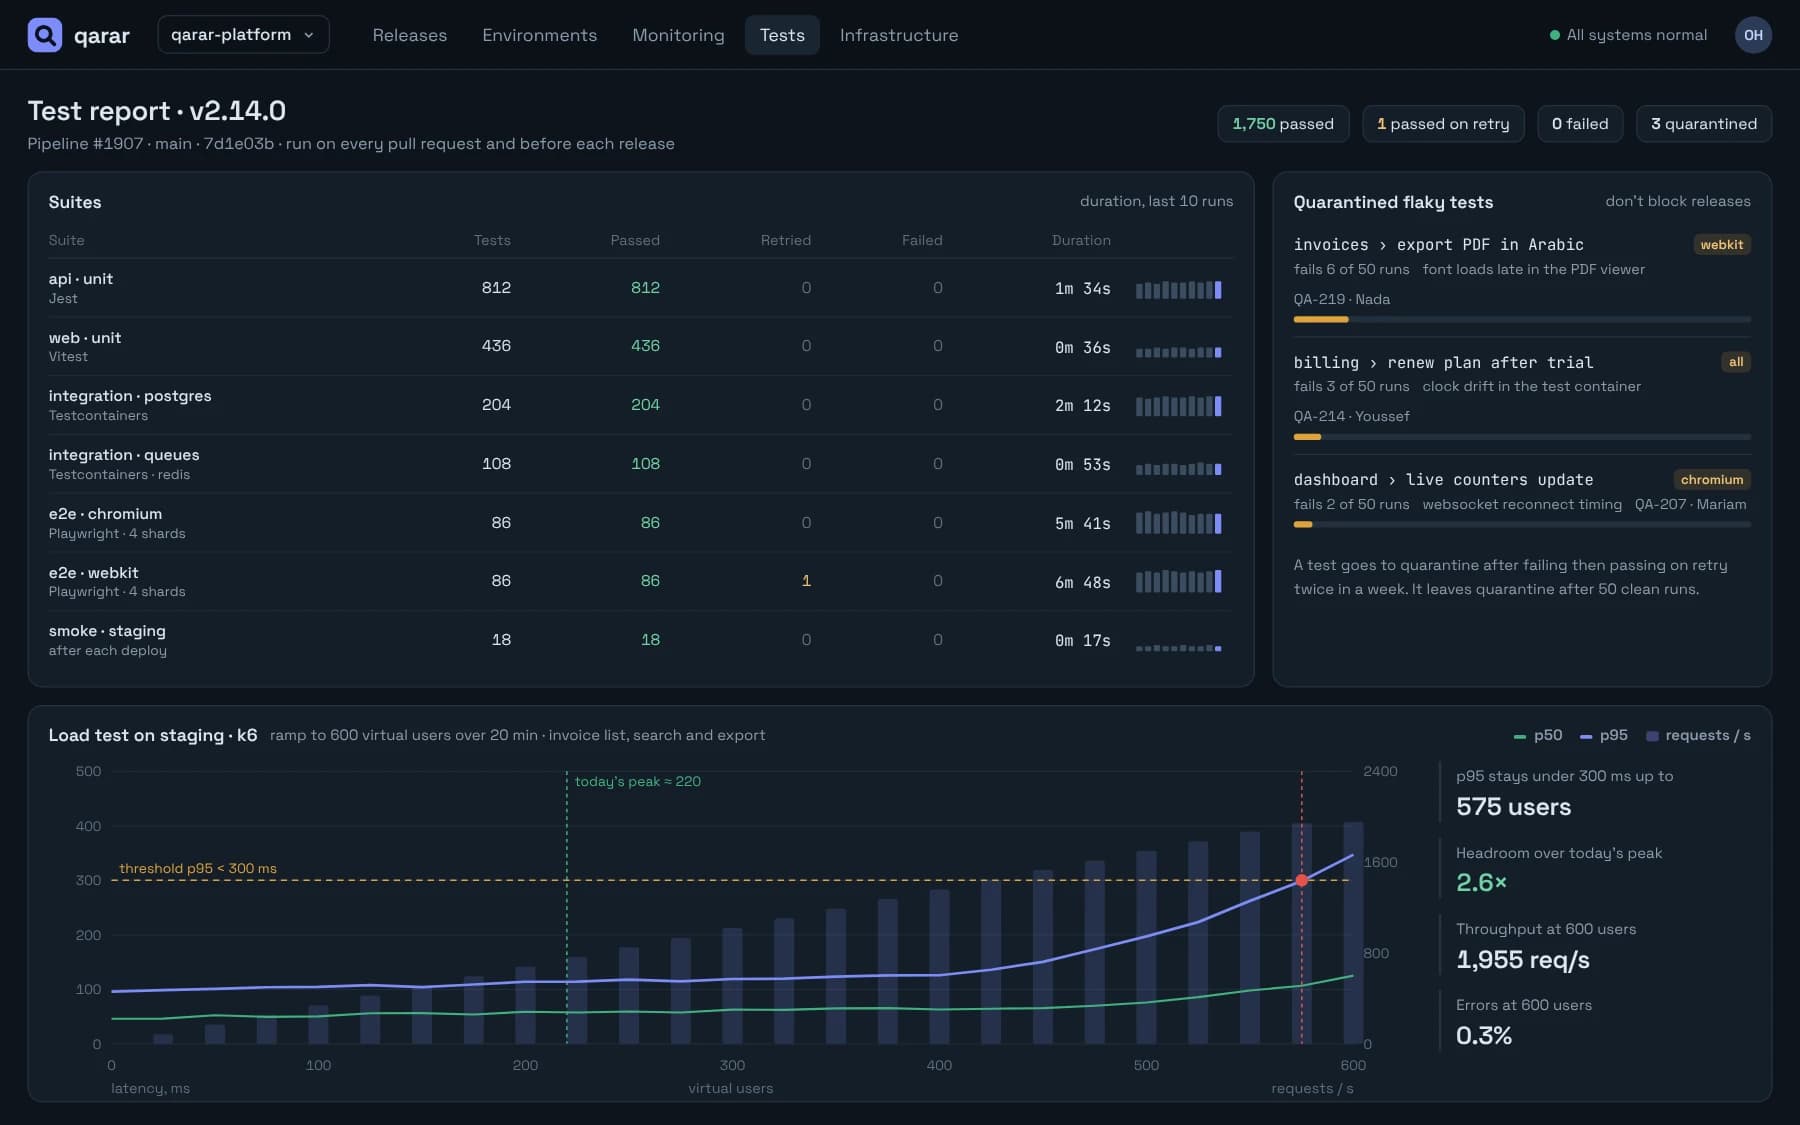Click the integration · queues duration sparkline
1800x1125 pixels.
tap(1178, 469)
